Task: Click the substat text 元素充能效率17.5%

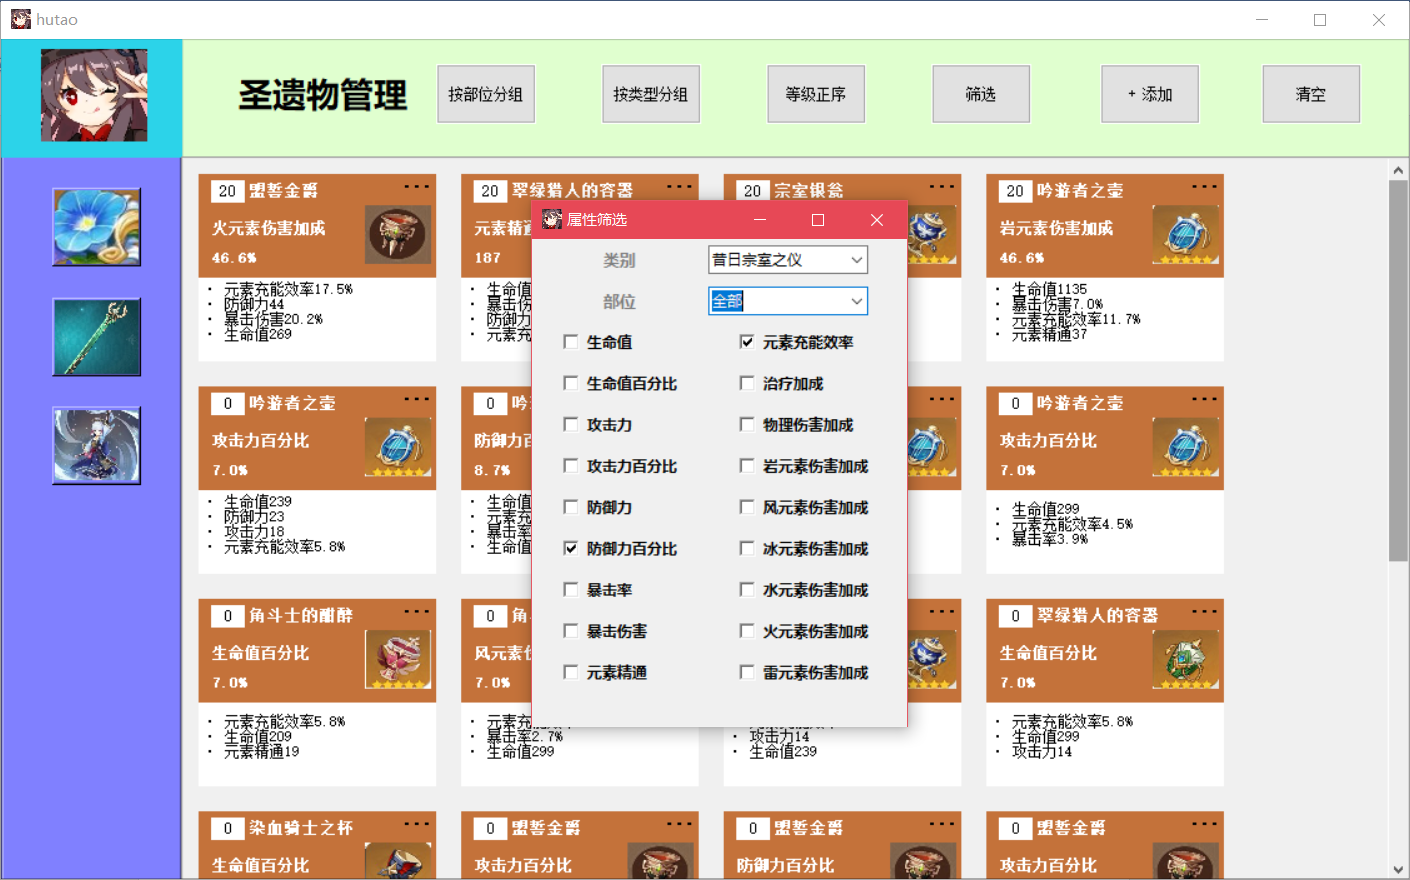Action: click(x=288, y=289)
